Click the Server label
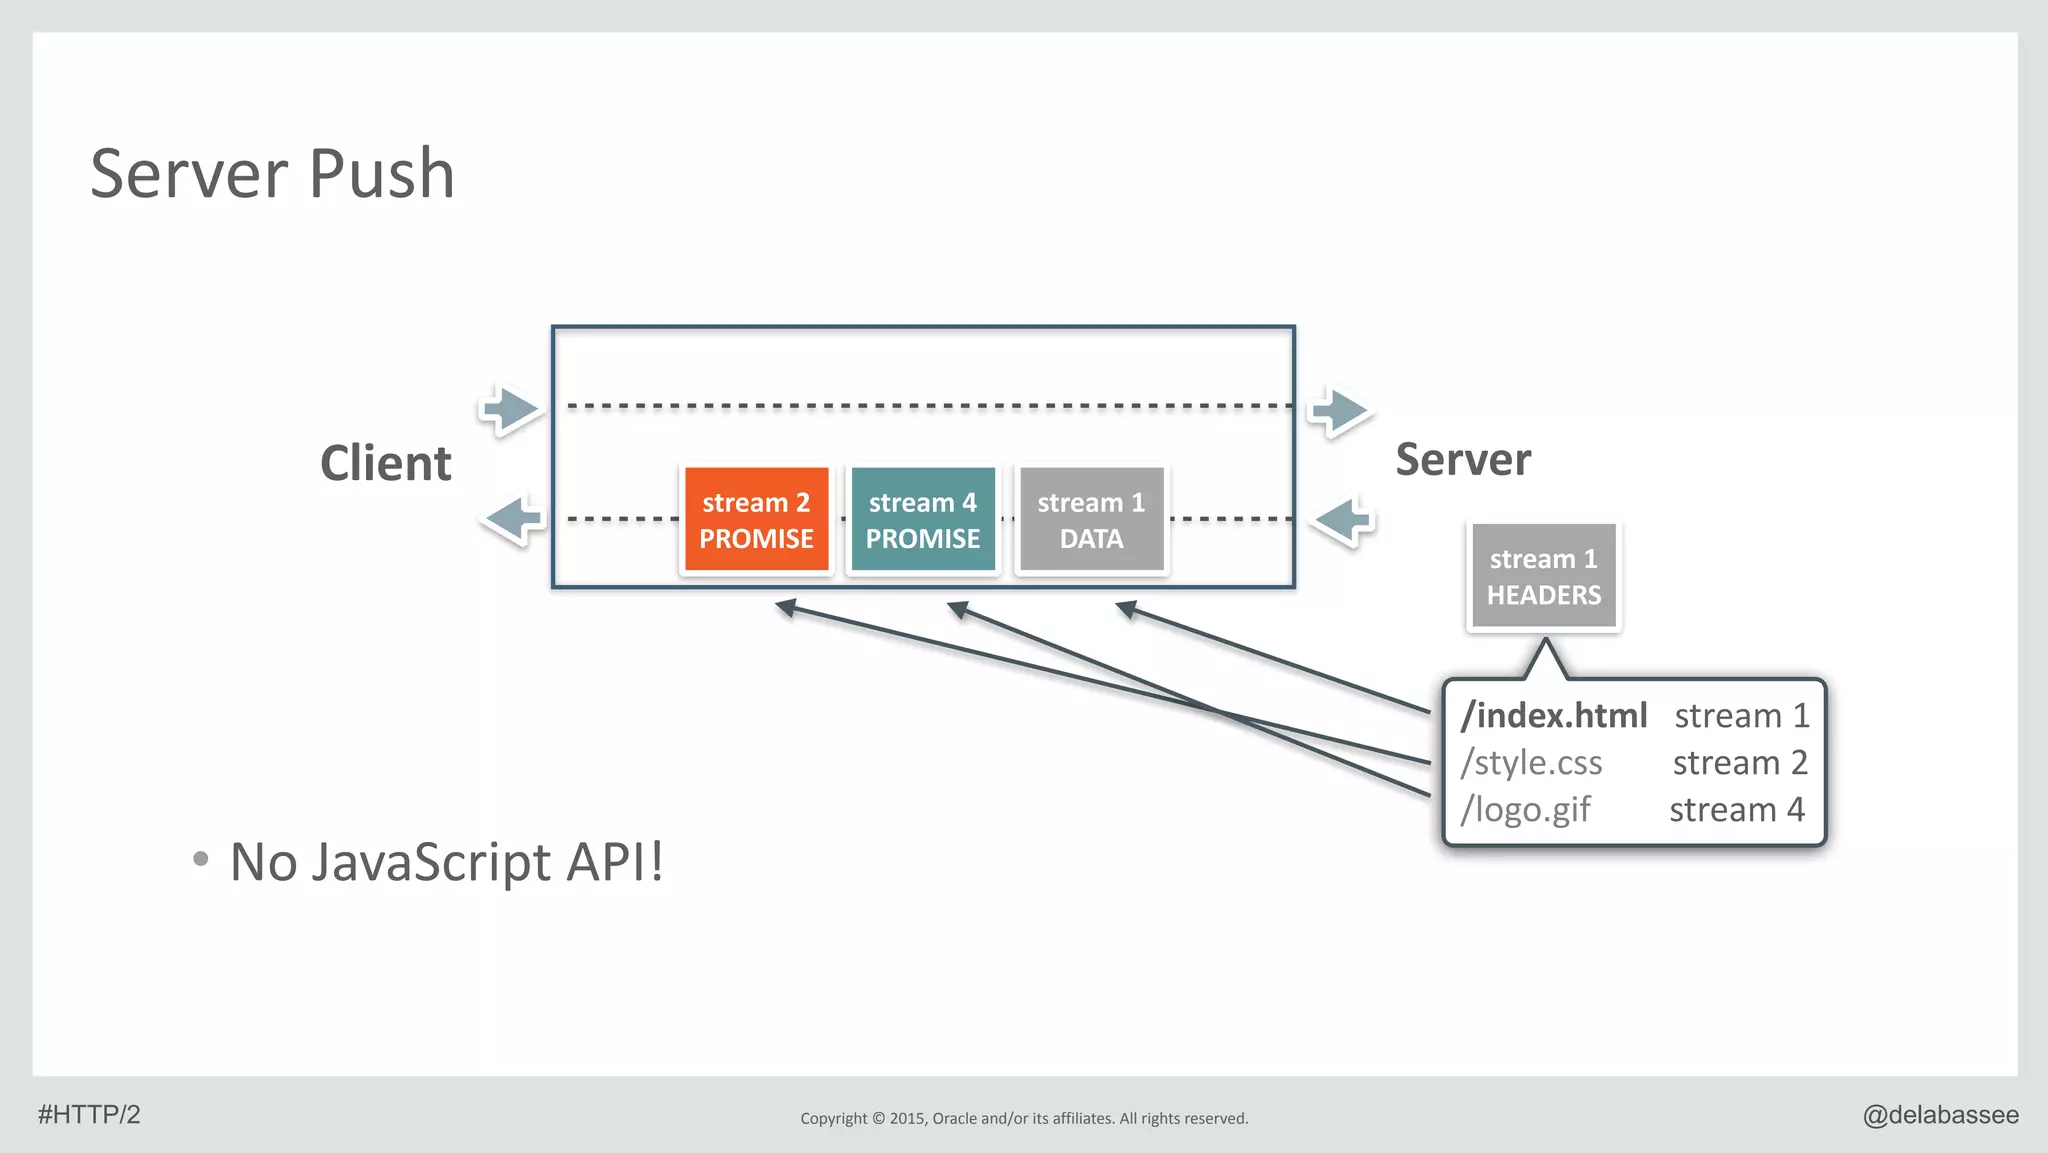The width and height of the screenshot is (2048, 1153). coord(1462,460)
